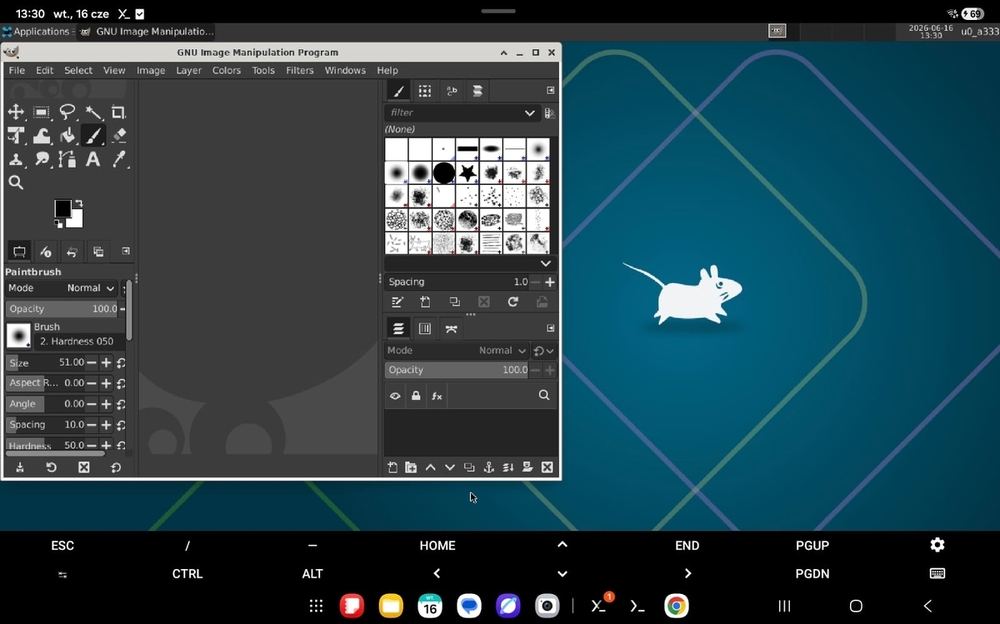Click the anchor floating layer icon
Screen dimensions: 1000x624
click(x=489, y=468)
